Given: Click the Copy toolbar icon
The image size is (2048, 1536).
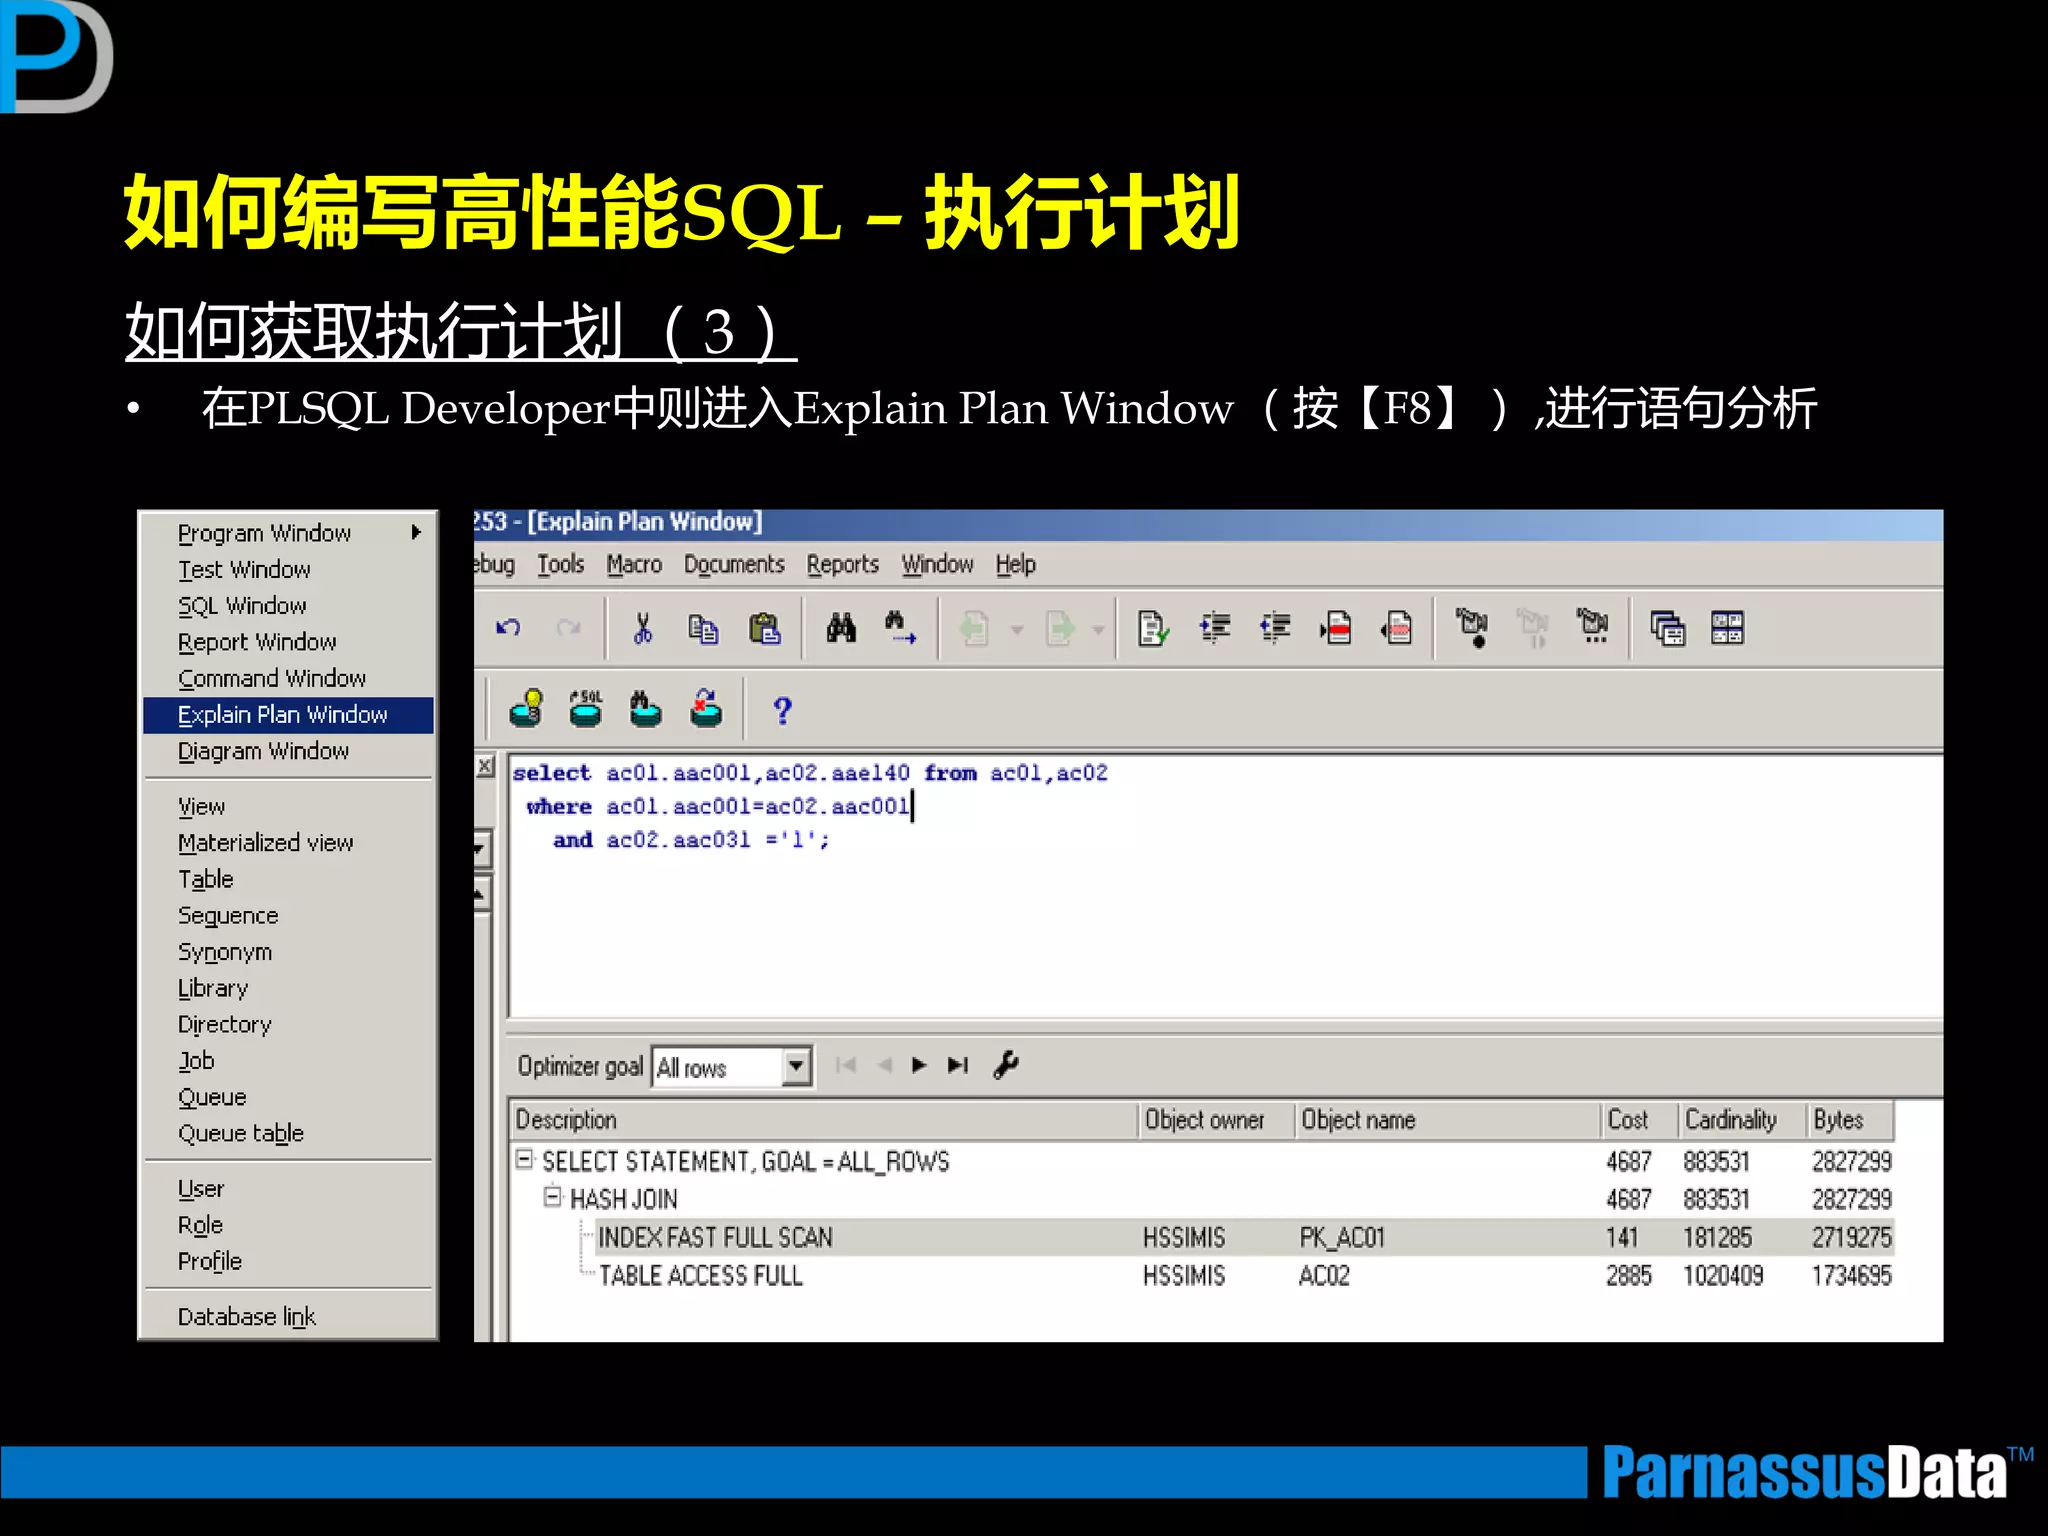Looking at the screenshot, I should 703,628.
